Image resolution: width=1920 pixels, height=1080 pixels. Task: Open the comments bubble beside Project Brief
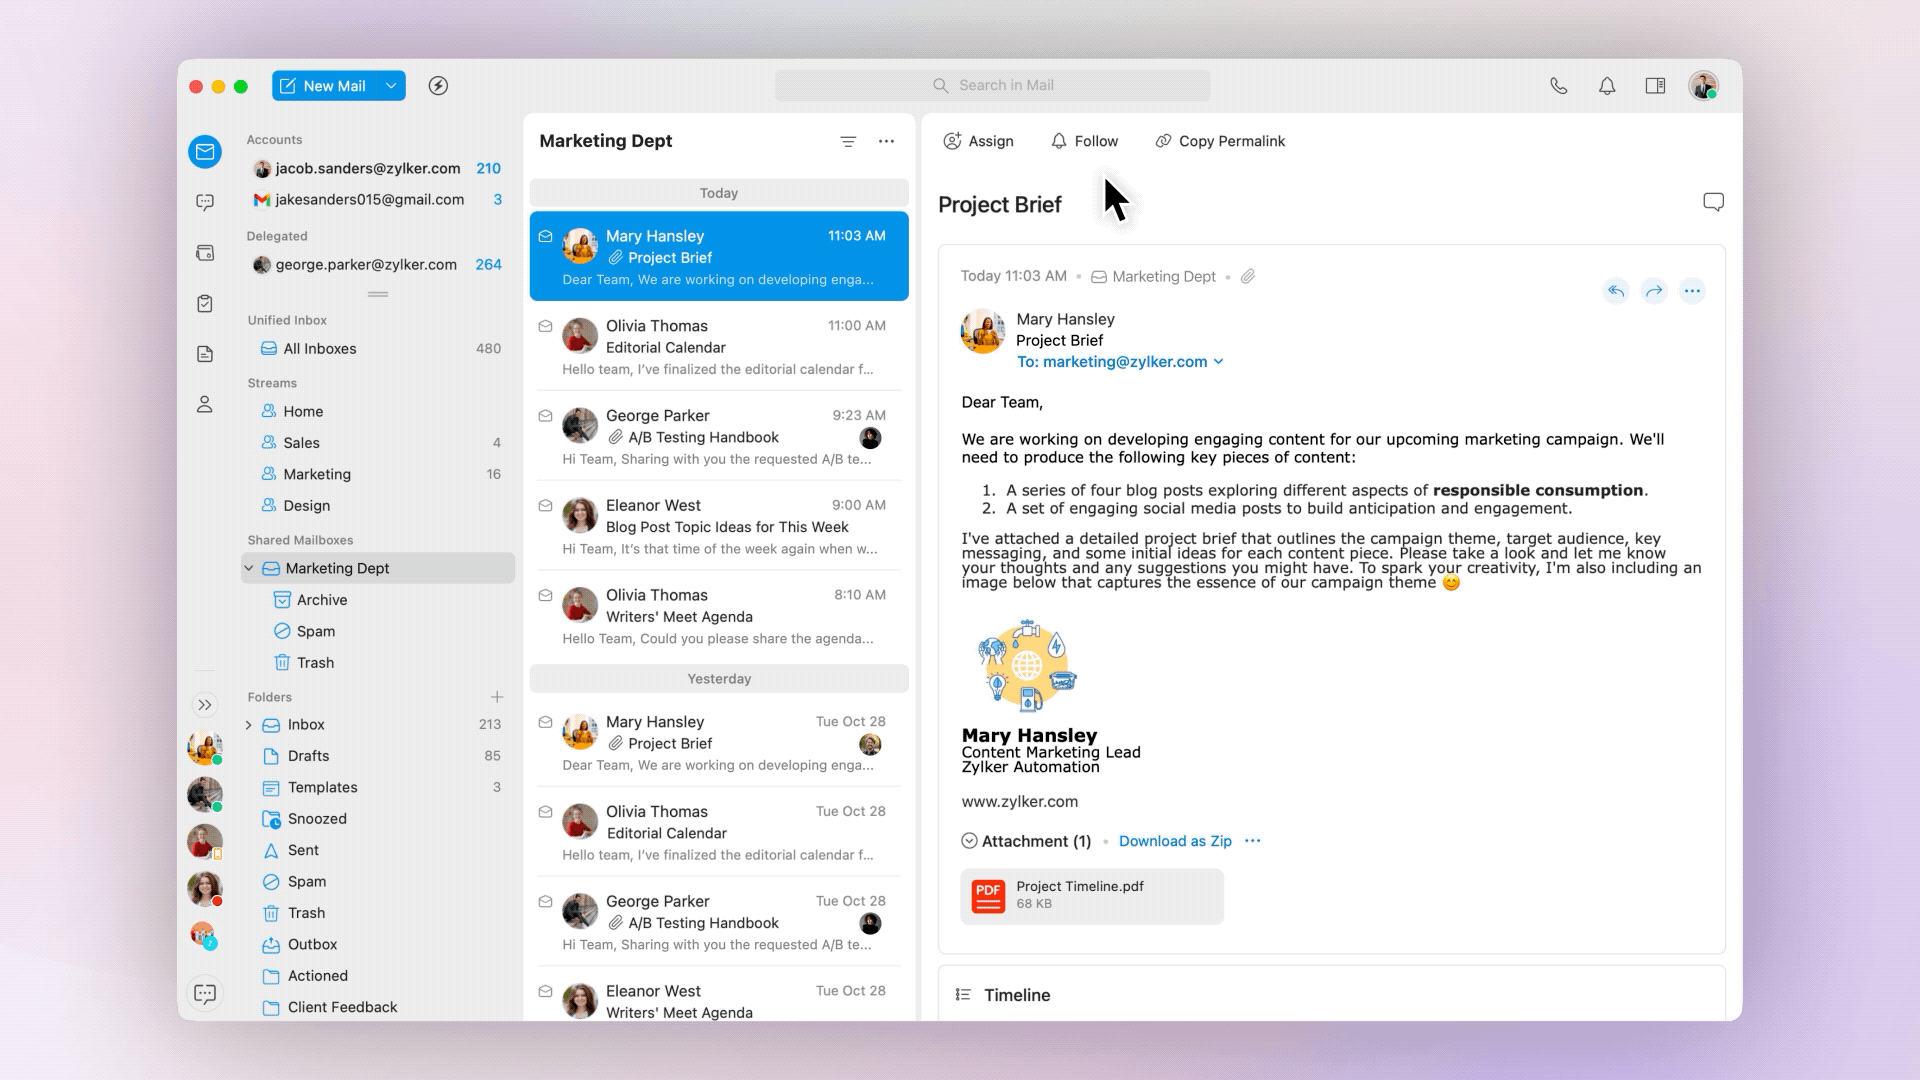1713,203
